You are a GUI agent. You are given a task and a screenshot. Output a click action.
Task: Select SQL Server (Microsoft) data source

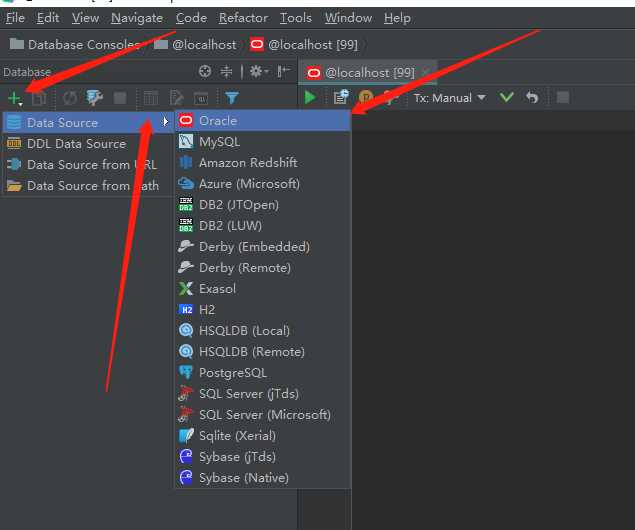click(263, 415)
